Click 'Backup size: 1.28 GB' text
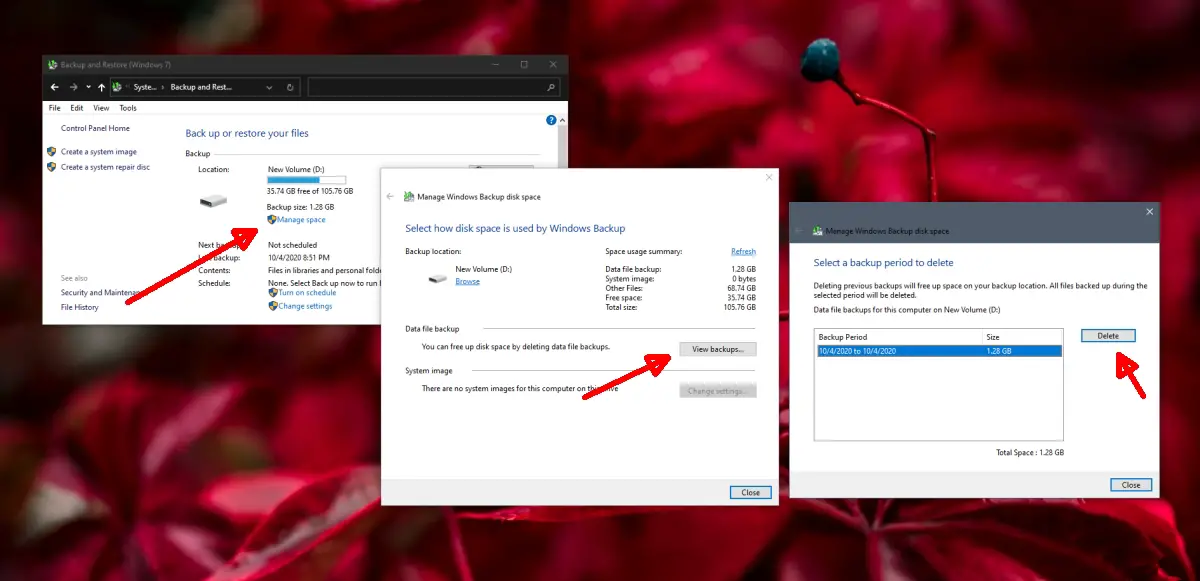Image resolution: width=1200 pixels, height=581 pixels. click(x=302, y=207)
